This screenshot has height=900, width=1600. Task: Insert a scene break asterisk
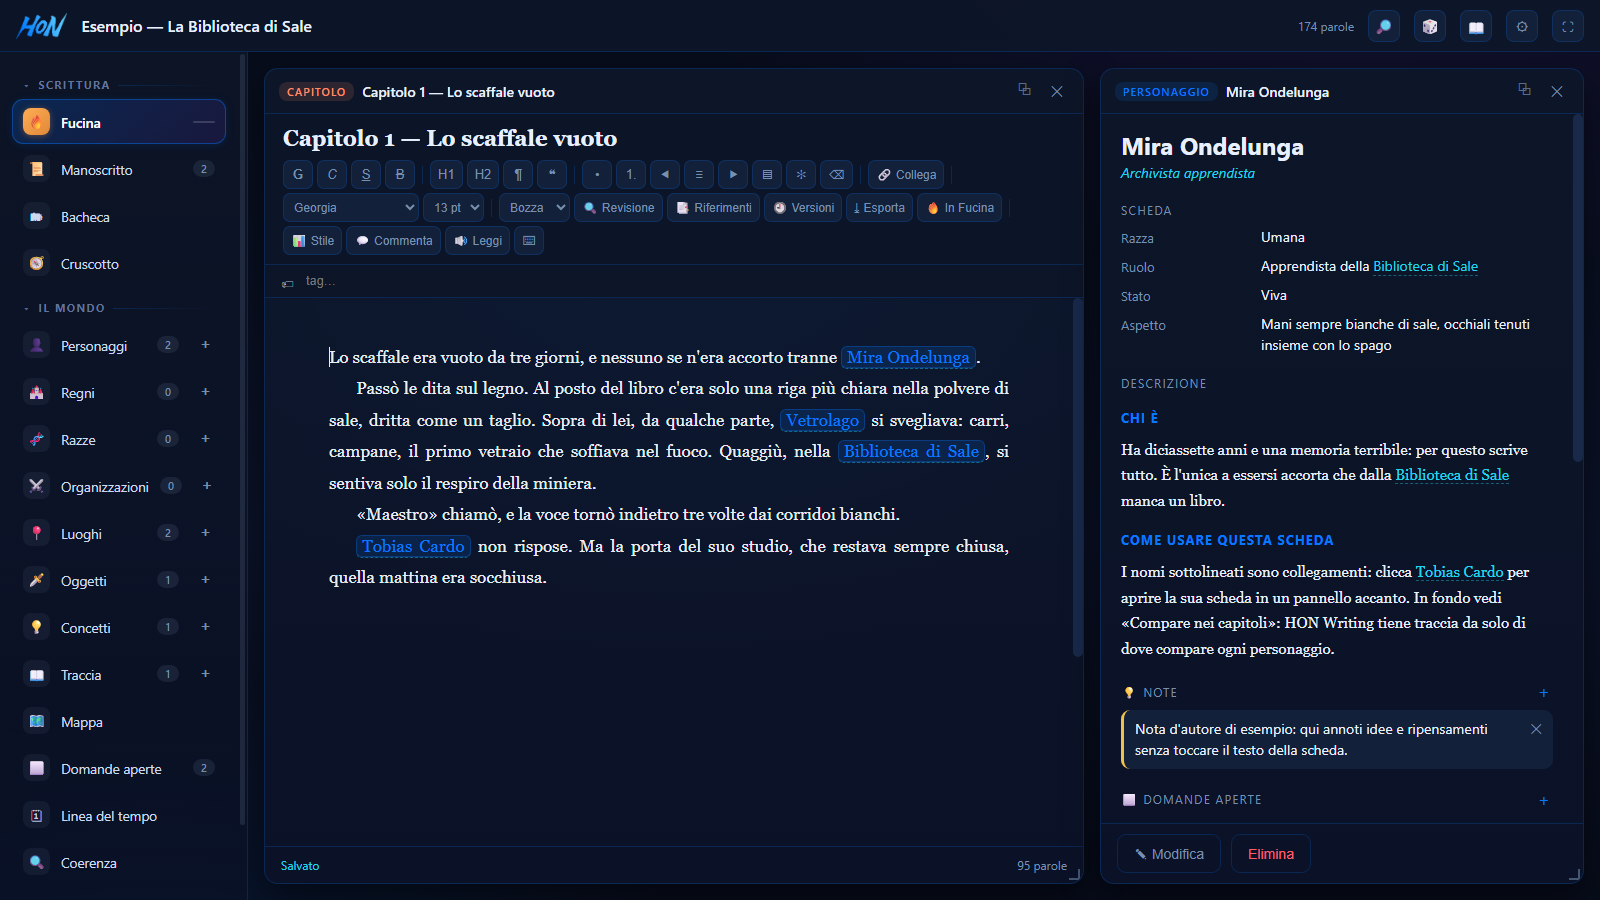point(801,174)
